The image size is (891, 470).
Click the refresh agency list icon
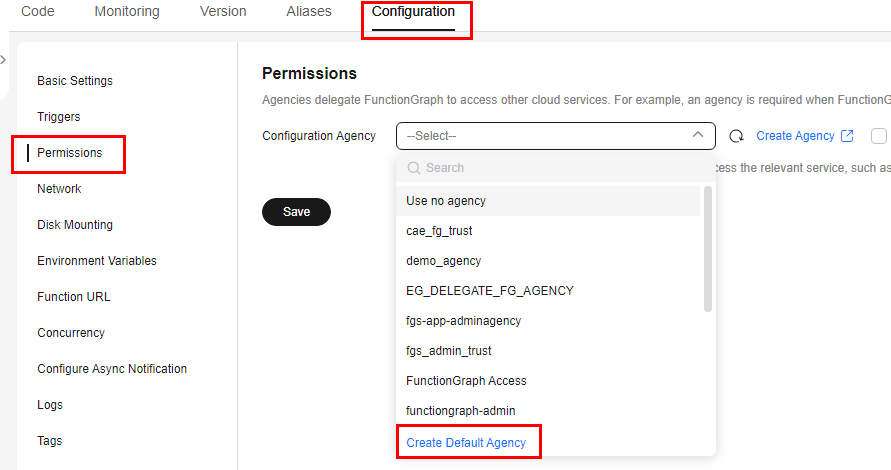736,136
